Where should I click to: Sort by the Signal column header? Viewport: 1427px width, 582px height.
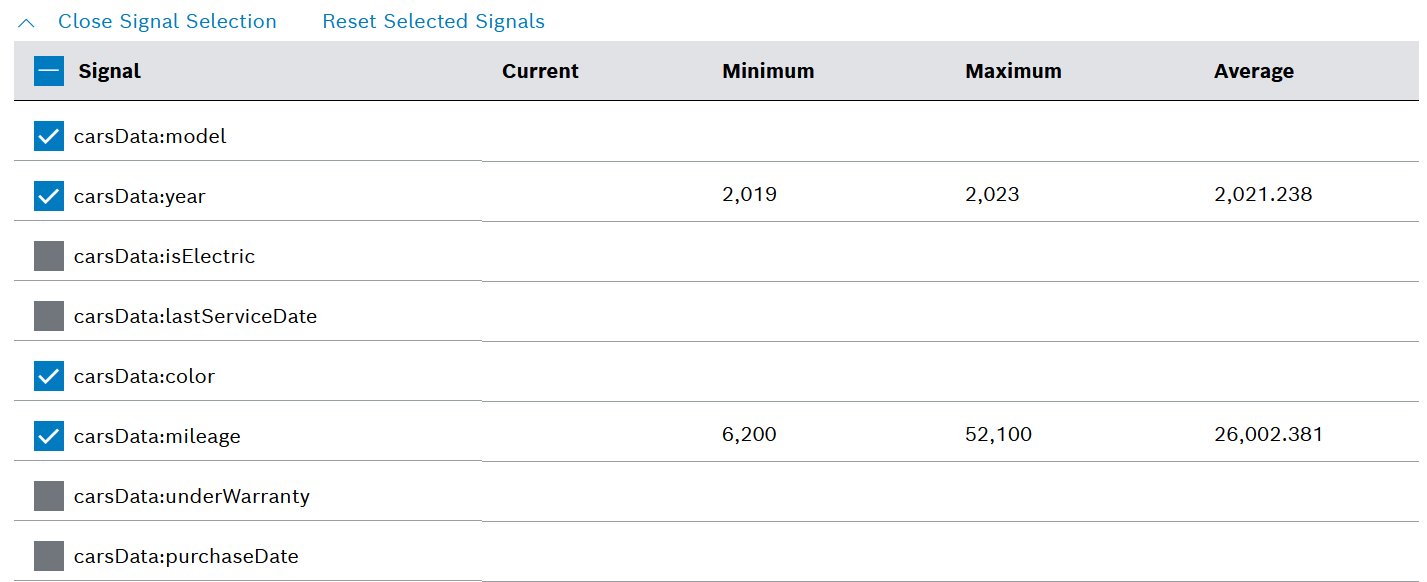coord(109,71)
